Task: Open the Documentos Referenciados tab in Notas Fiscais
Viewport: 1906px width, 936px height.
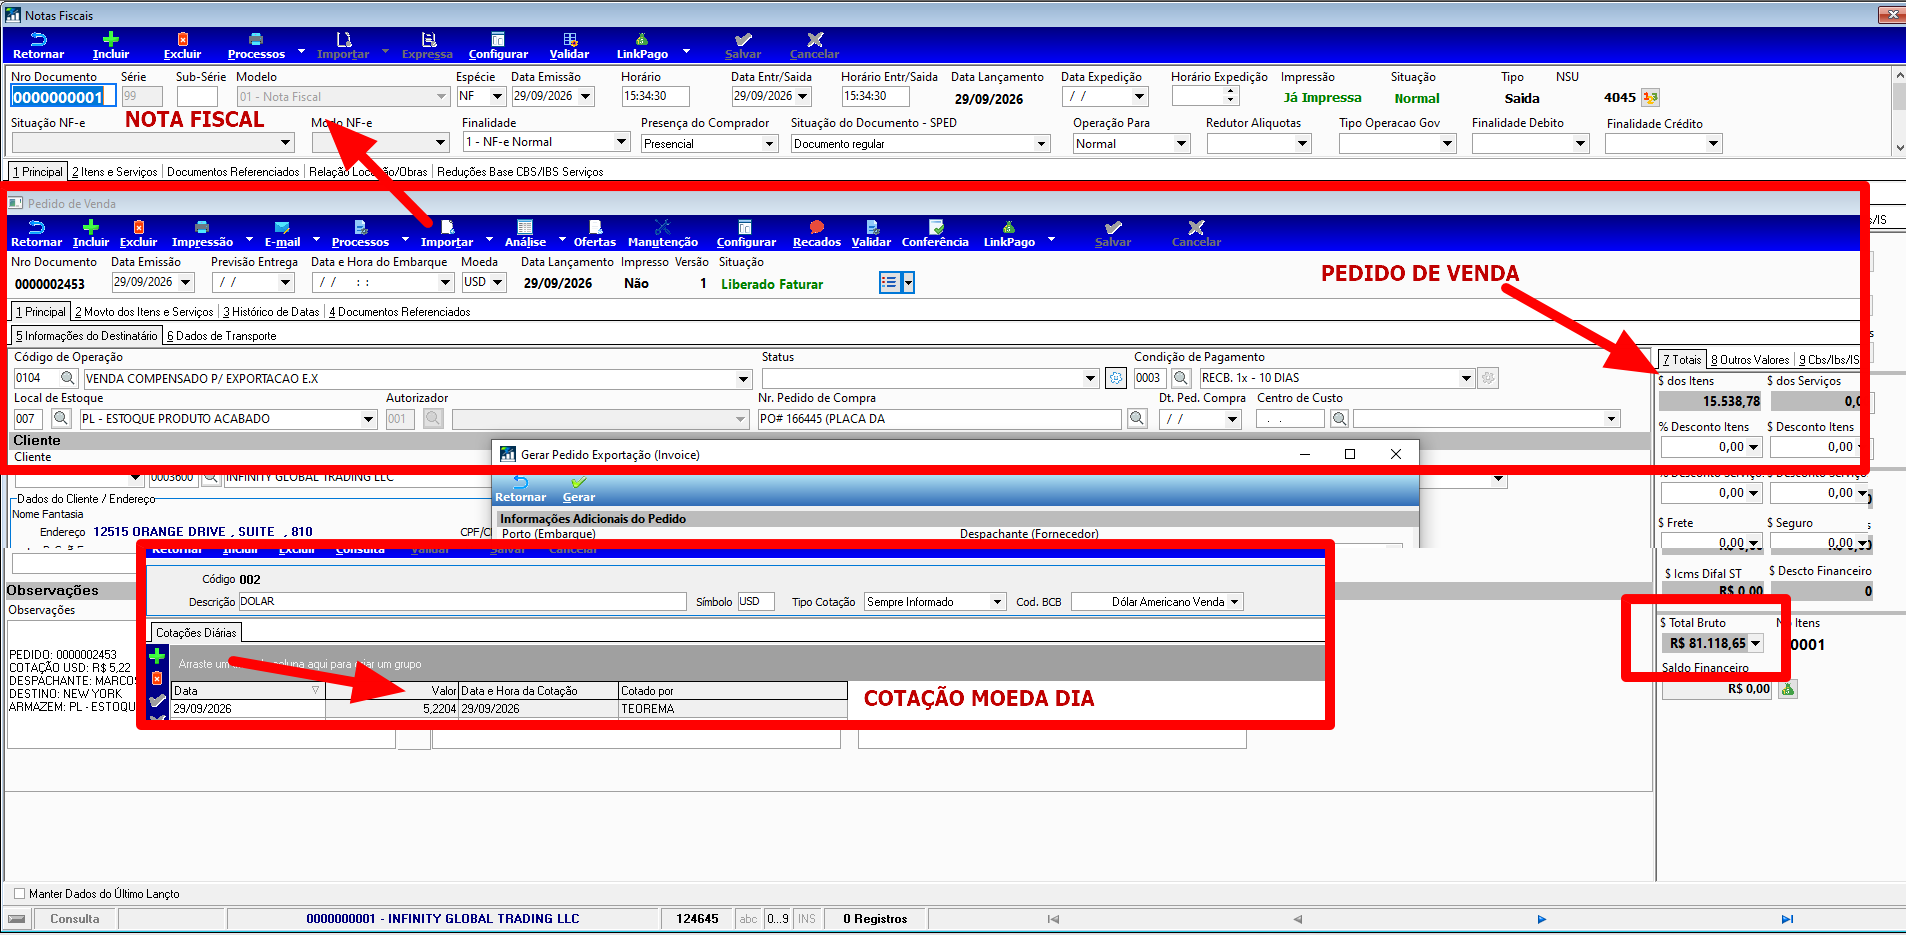Action: click(x=233, y=172)
